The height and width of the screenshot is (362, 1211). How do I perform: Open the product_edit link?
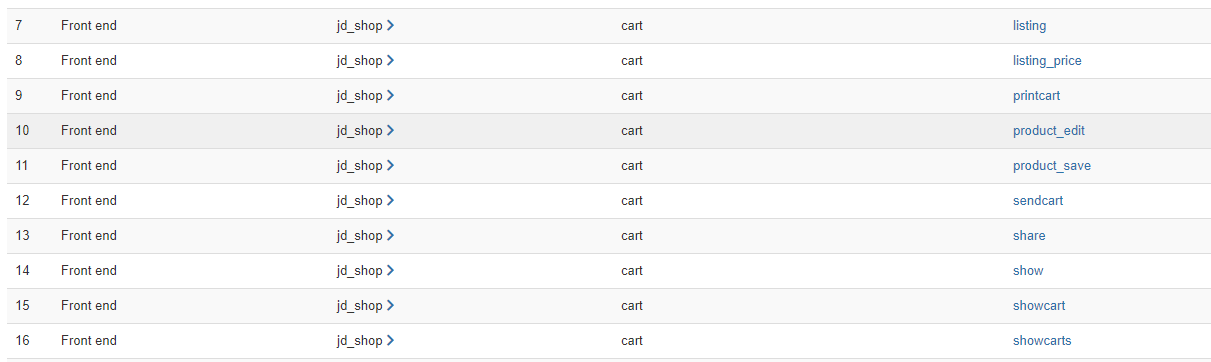[x=1049, y=131]
